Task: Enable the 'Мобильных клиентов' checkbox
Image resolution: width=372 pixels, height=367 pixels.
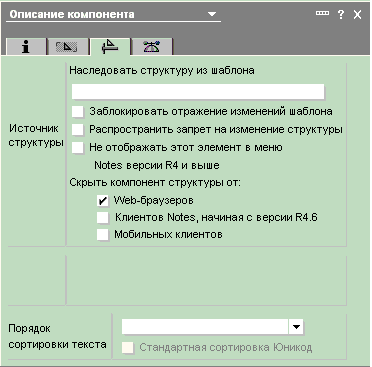Action: click(x=103, y=235)
